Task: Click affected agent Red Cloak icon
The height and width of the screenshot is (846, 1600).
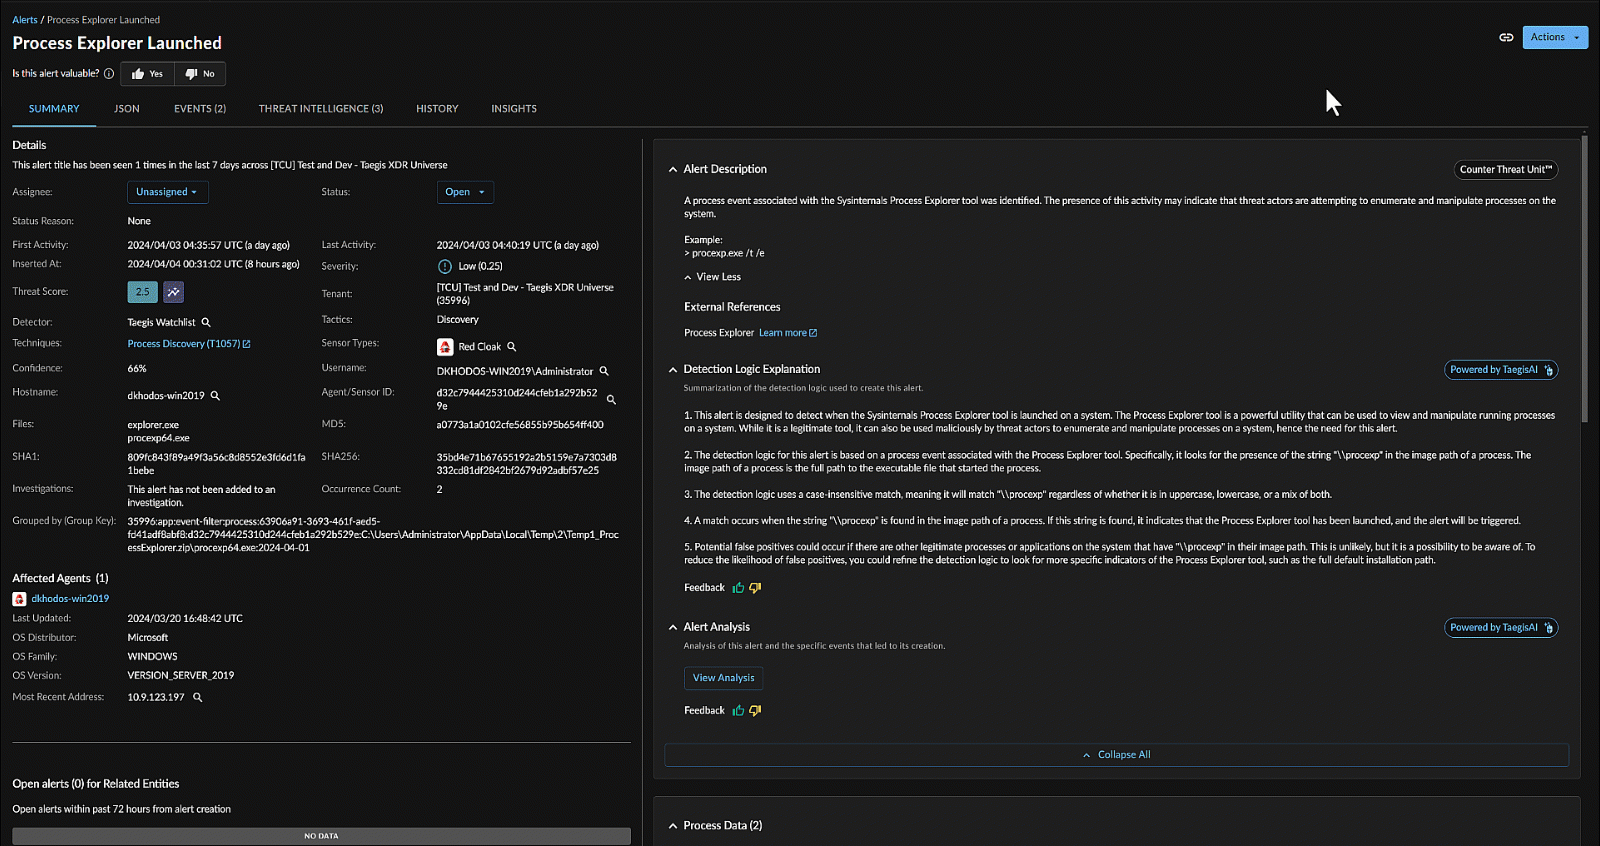Action: pos(19,599)
